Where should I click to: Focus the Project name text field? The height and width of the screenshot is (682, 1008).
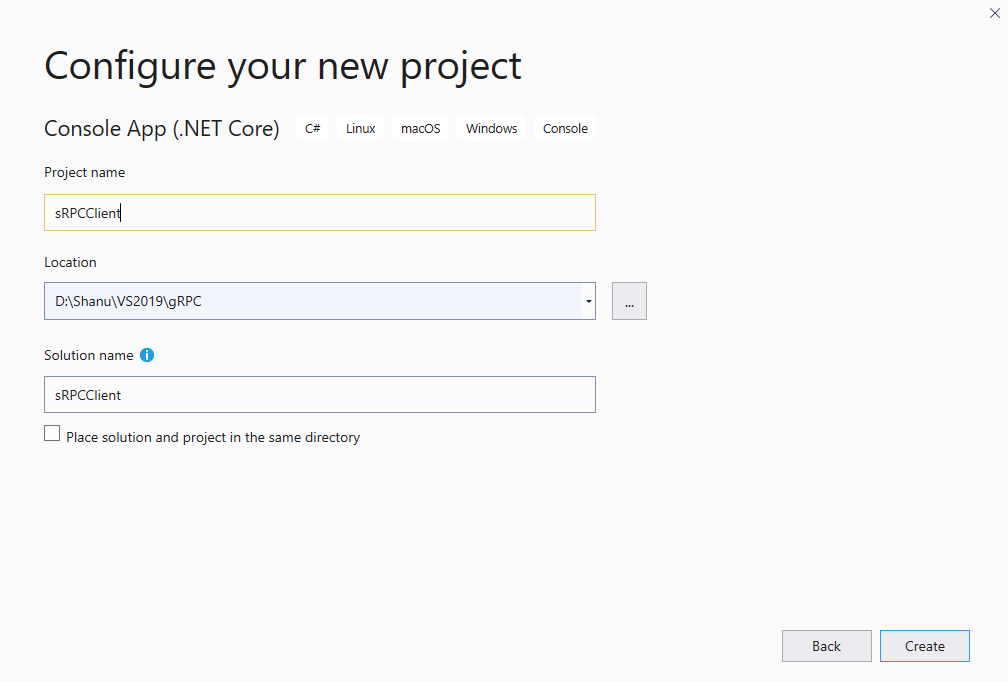[320, 213]
